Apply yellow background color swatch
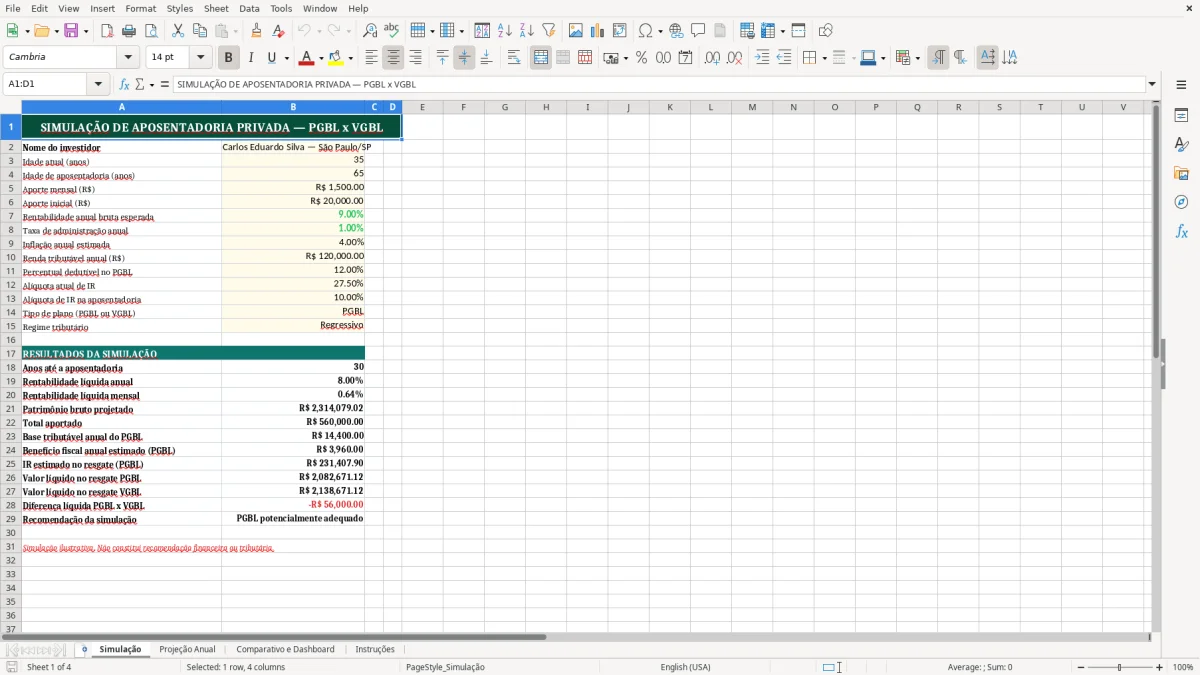 336,58
